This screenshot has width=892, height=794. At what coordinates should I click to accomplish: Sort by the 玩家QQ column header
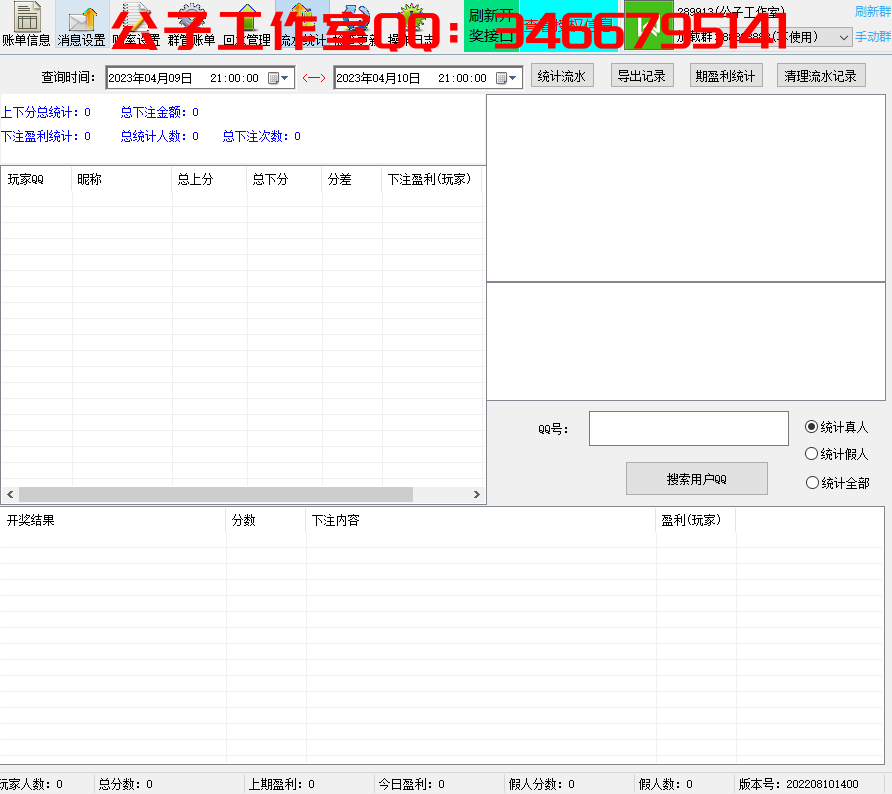point(36,179)
